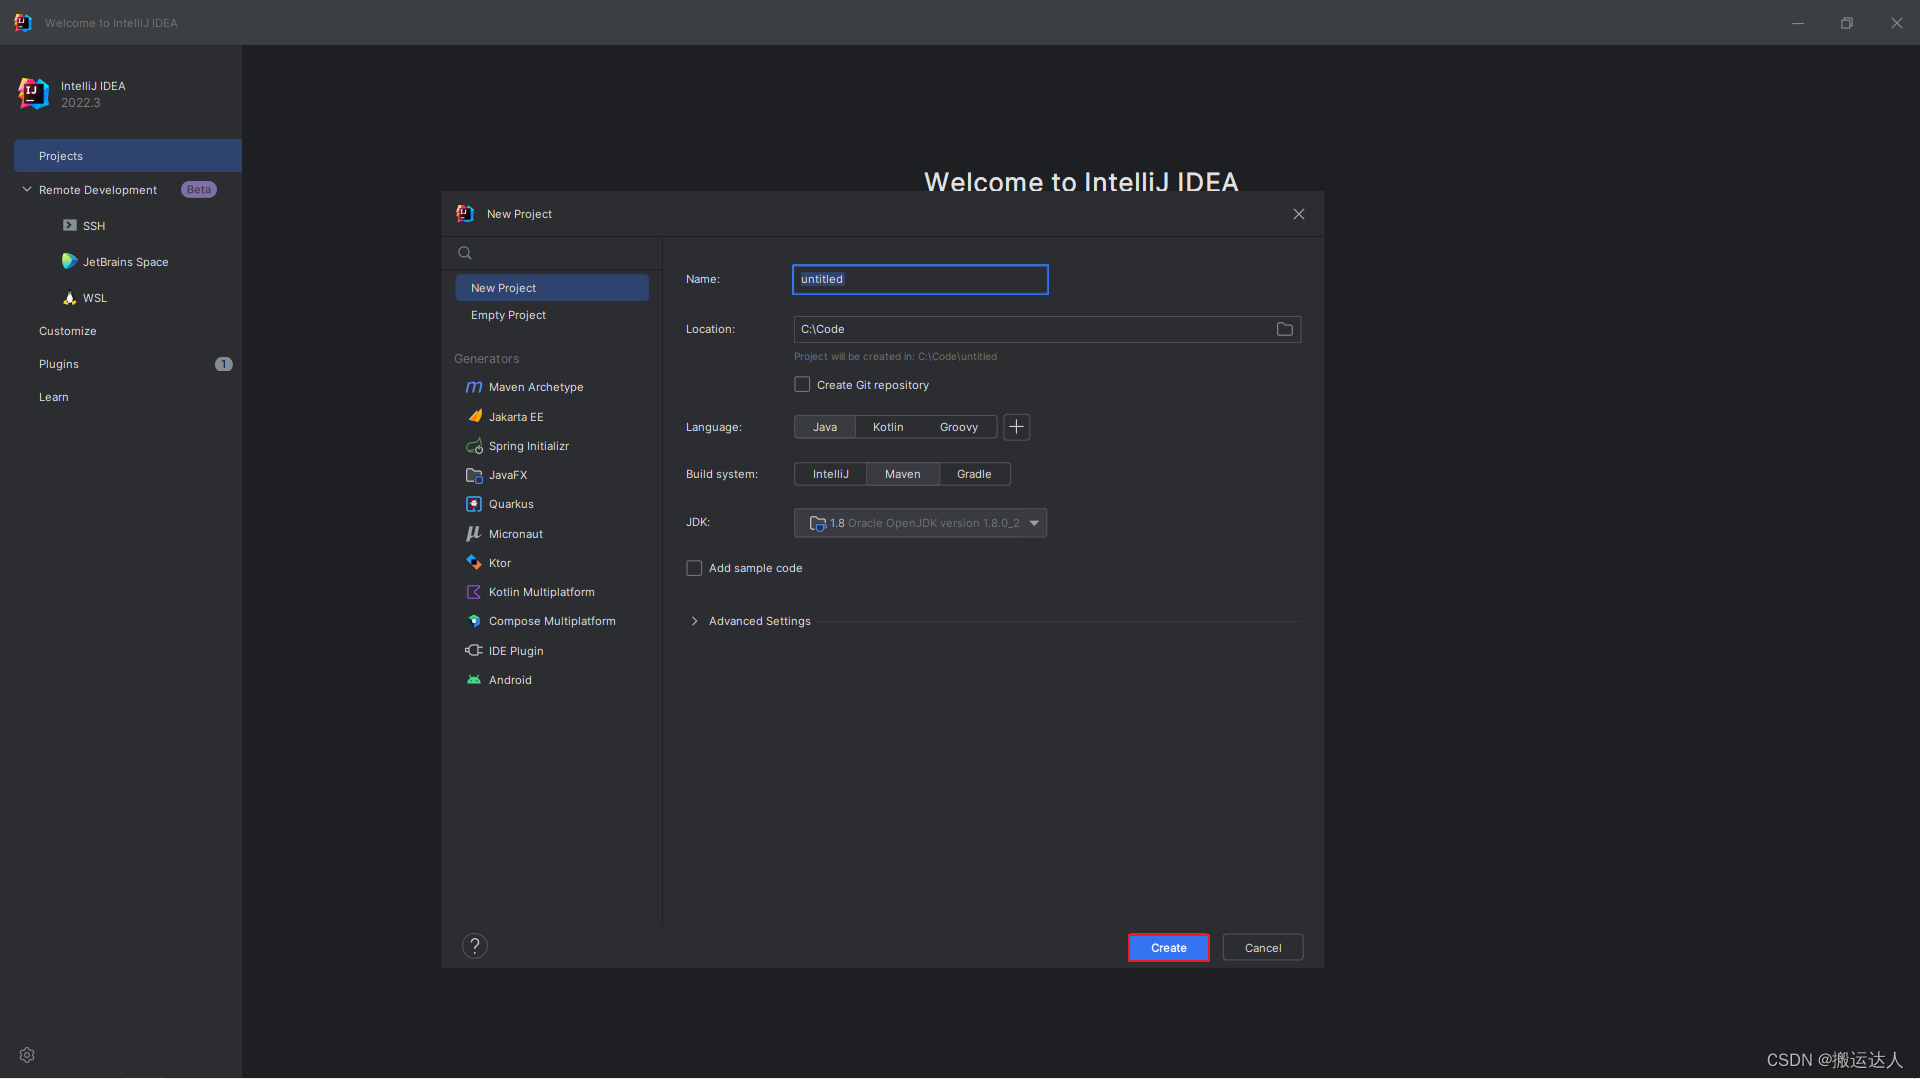Click the Jakarta EE feather icon
Viewport: 1920px width, 1079px height.
click(x=475, y=417)
